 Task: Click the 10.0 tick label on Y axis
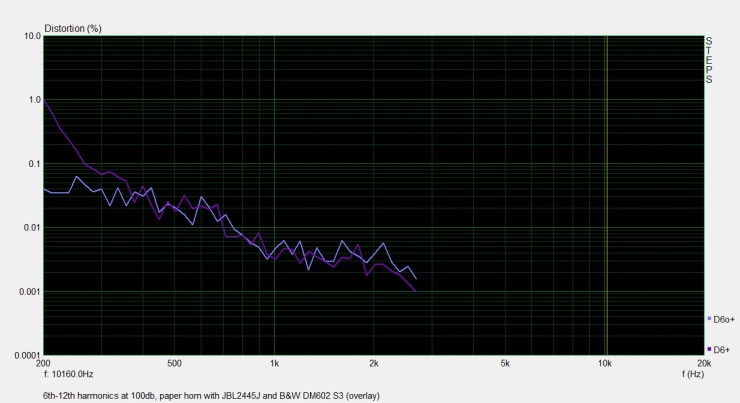click(x=33, y=36)
